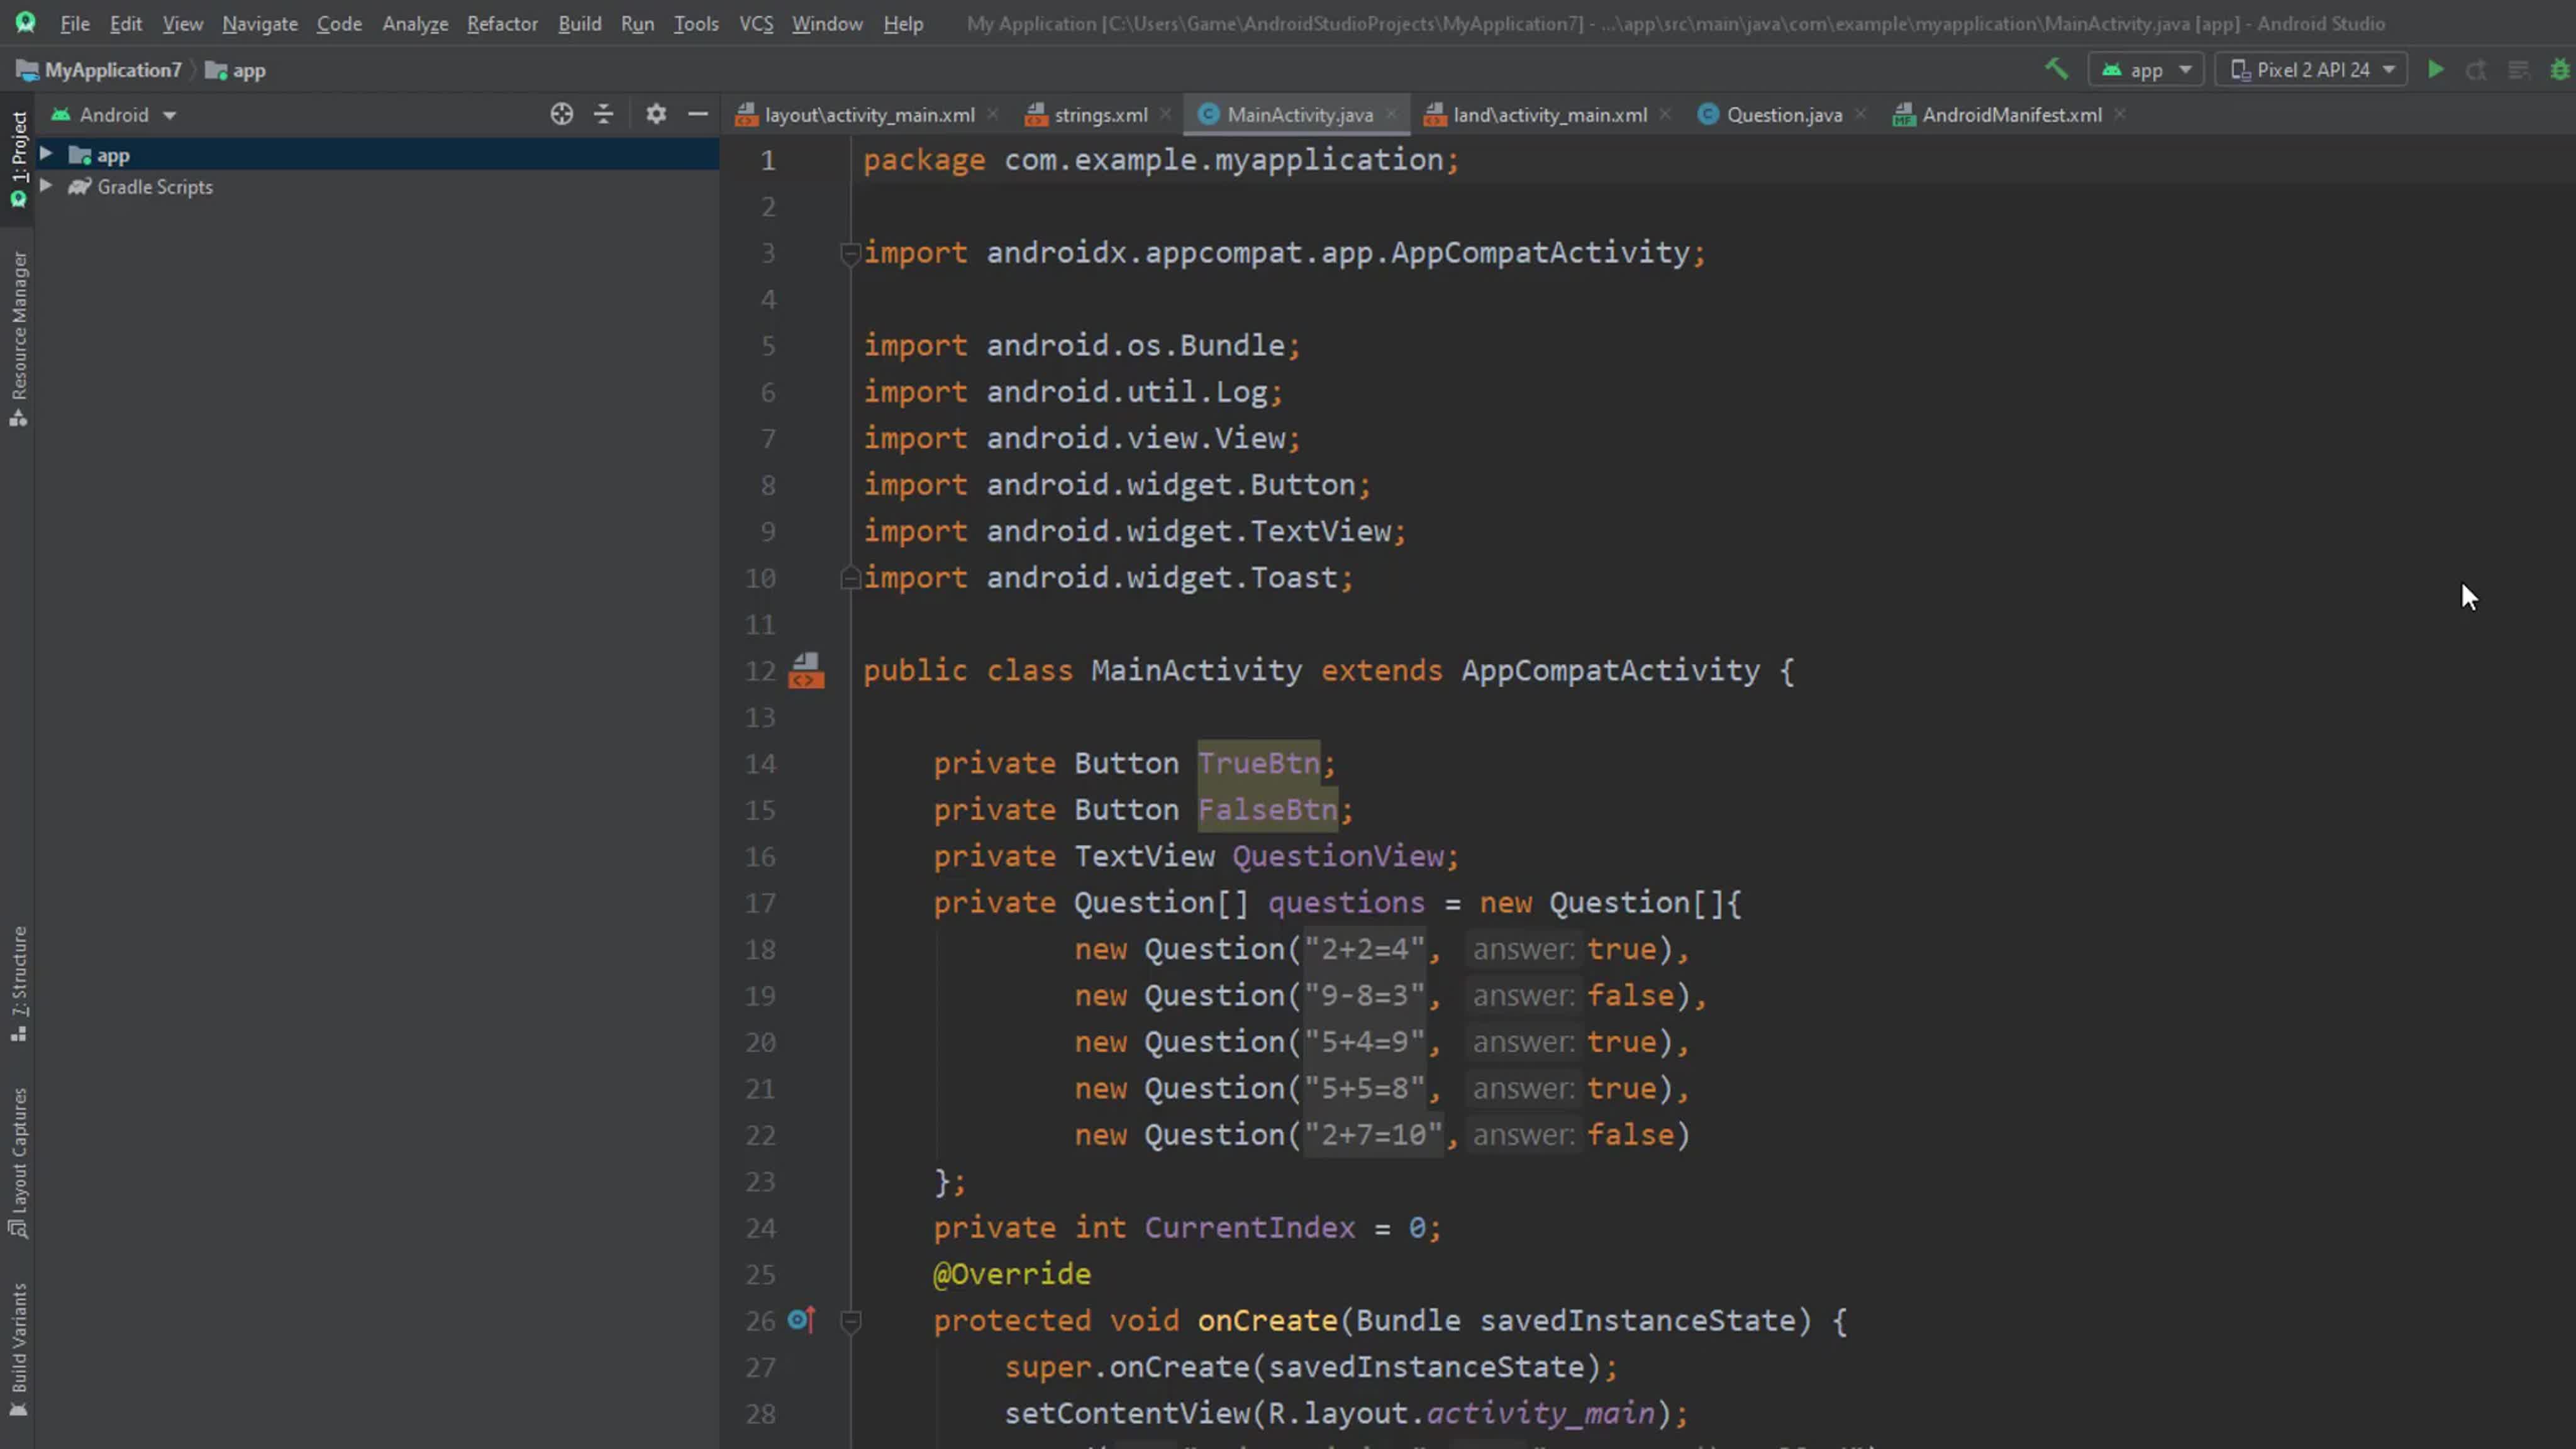Open the Refactor menu
Screen dimensions: 2576x1449
coord(502,24)
